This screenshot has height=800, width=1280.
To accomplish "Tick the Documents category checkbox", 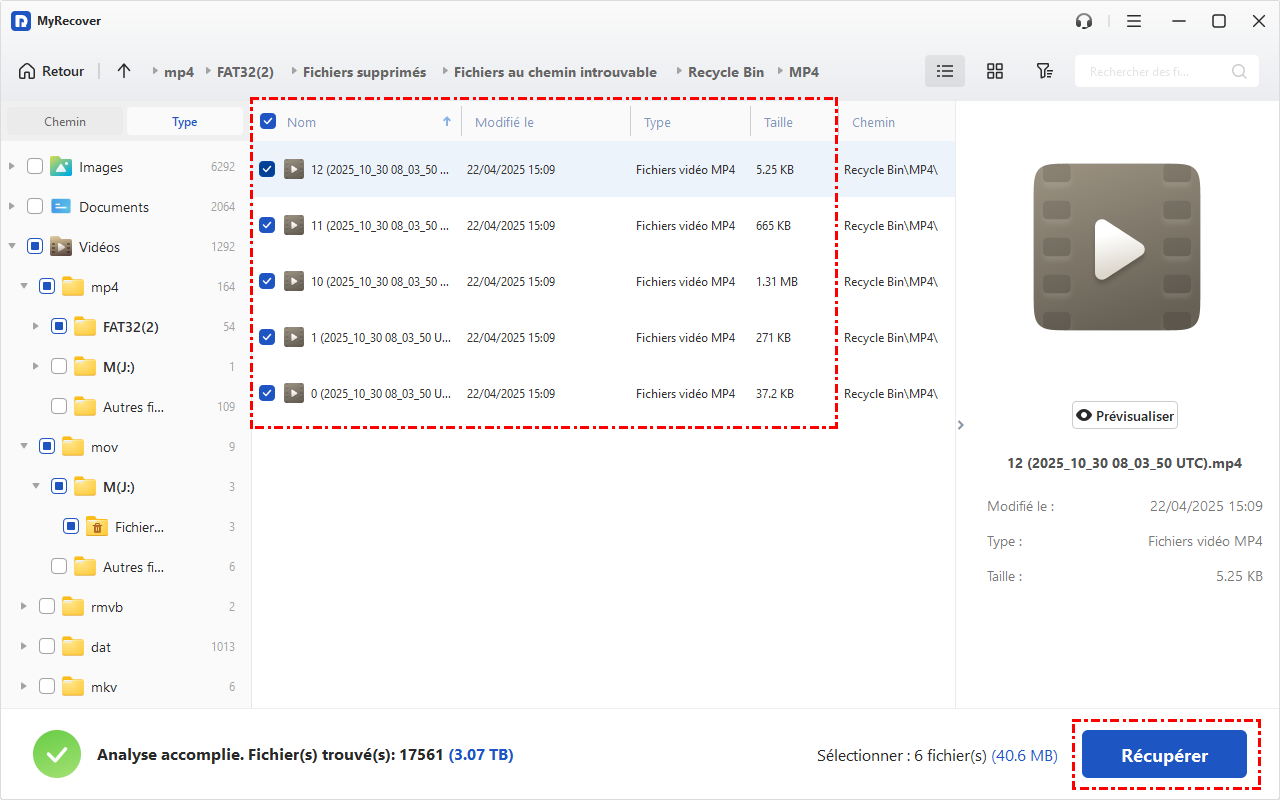I will pos(35,207).
